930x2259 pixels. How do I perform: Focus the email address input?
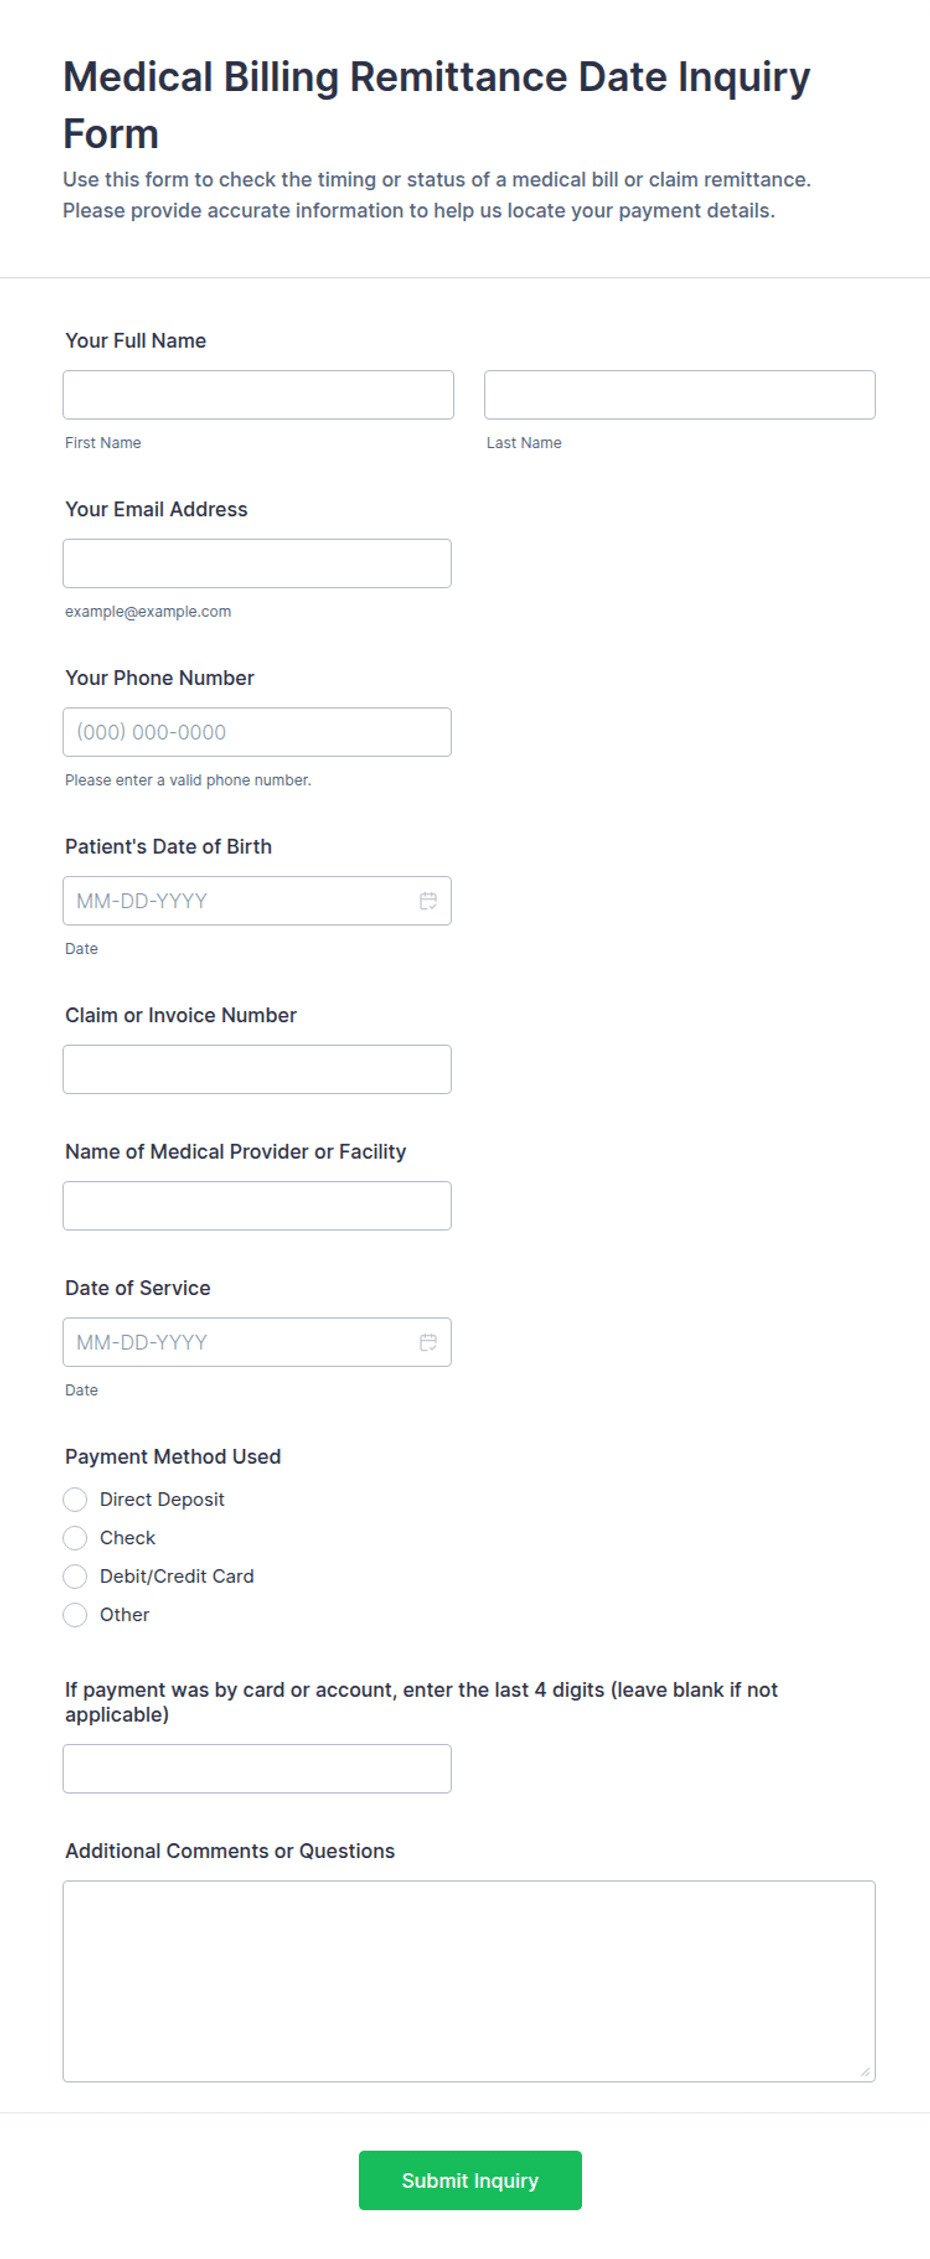[x=257, y=564]
